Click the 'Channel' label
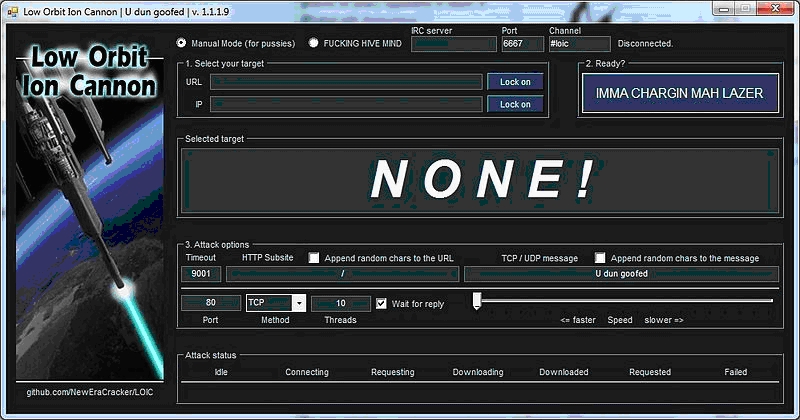The image size is (800, 420). [x=565, y=31]
